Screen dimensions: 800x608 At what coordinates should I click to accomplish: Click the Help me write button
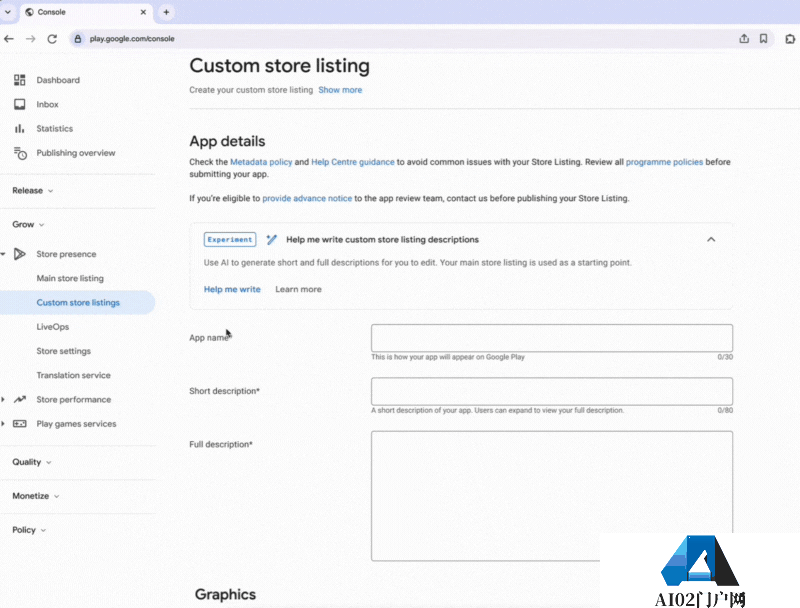pyautogui.click(x=232, y=289)
